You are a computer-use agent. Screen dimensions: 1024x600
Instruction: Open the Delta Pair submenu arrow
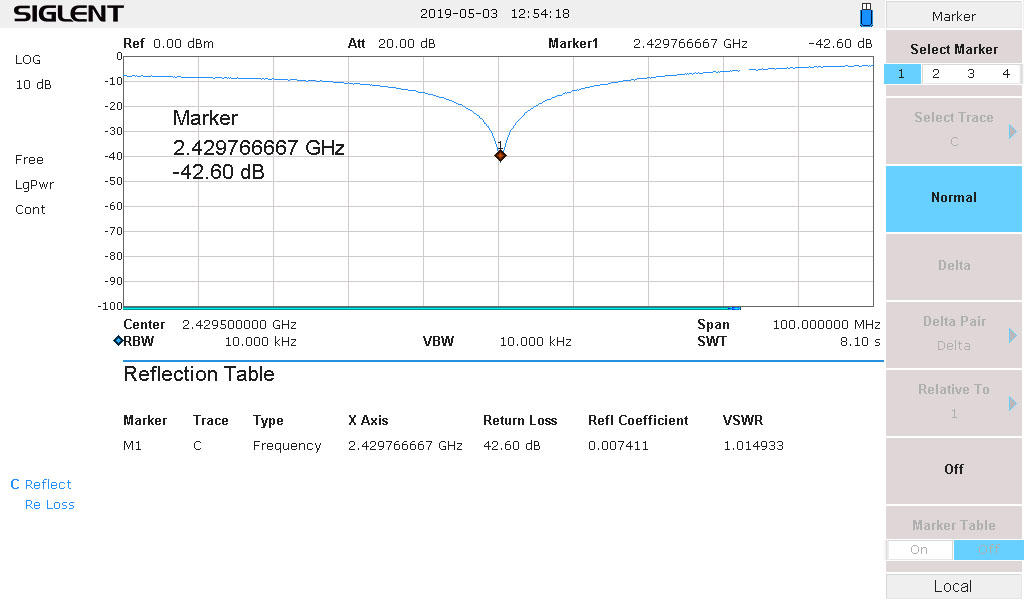[x=1012, y=334]
